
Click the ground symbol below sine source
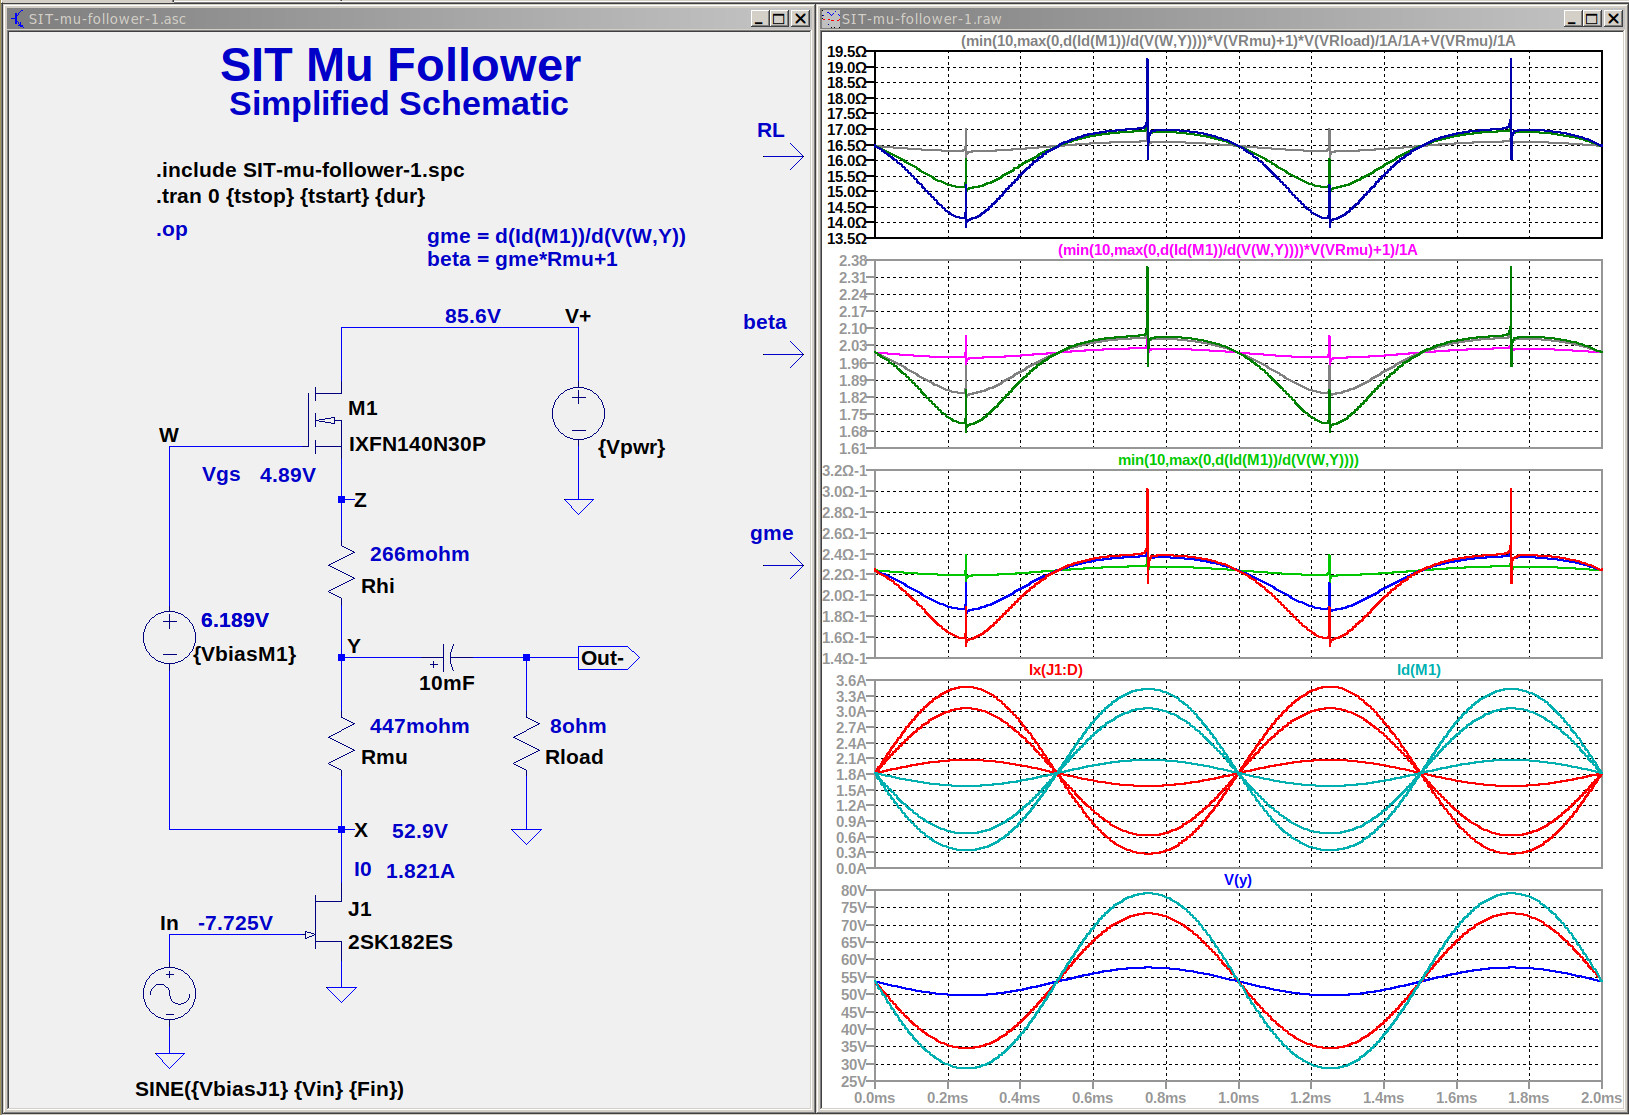point(169,1060)
